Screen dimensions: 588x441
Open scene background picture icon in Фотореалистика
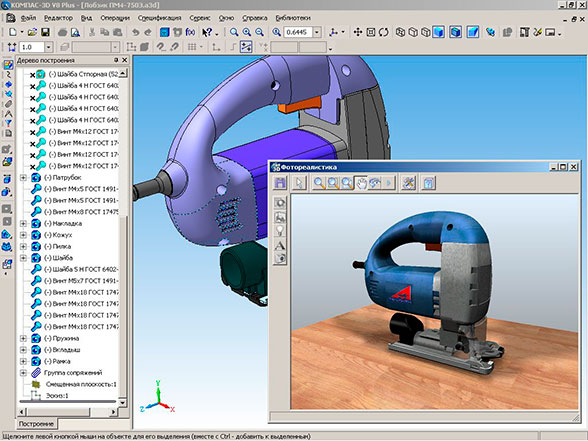tap(280, 217)
